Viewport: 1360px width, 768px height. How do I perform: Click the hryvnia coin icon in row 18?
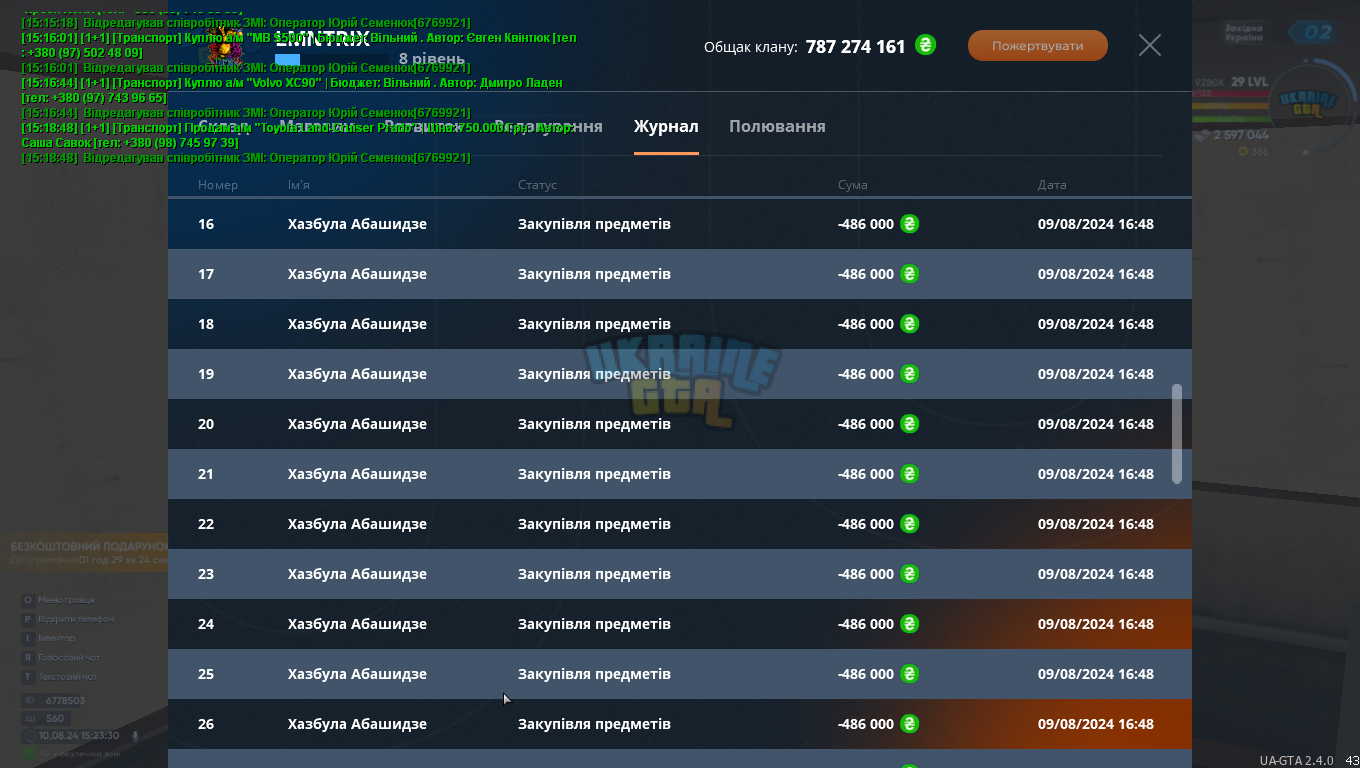tap(909, 323)
